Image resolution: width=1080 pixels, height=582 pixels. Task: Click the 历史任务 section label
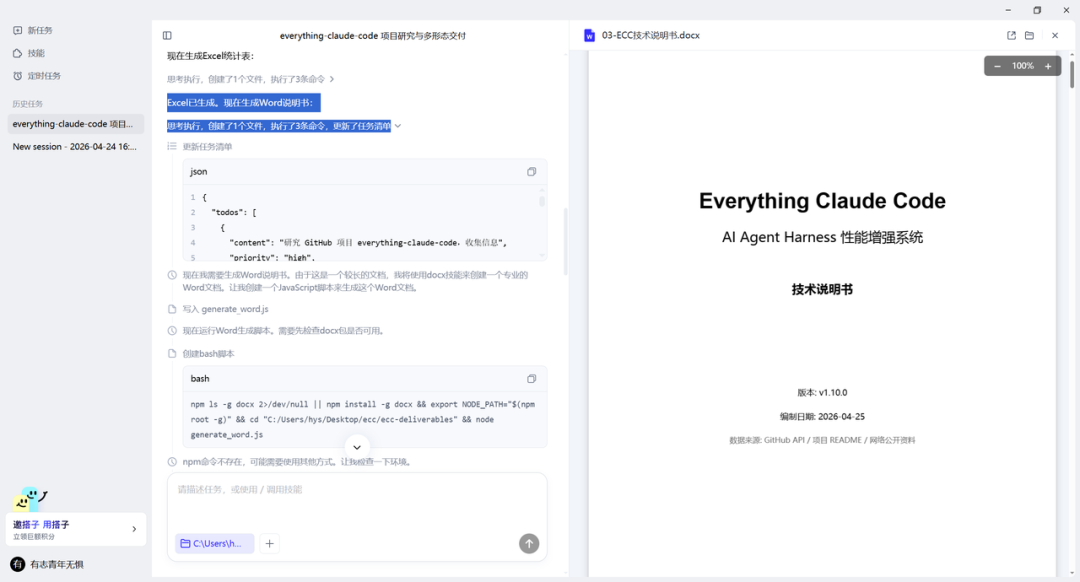click(x=28, y=104)
